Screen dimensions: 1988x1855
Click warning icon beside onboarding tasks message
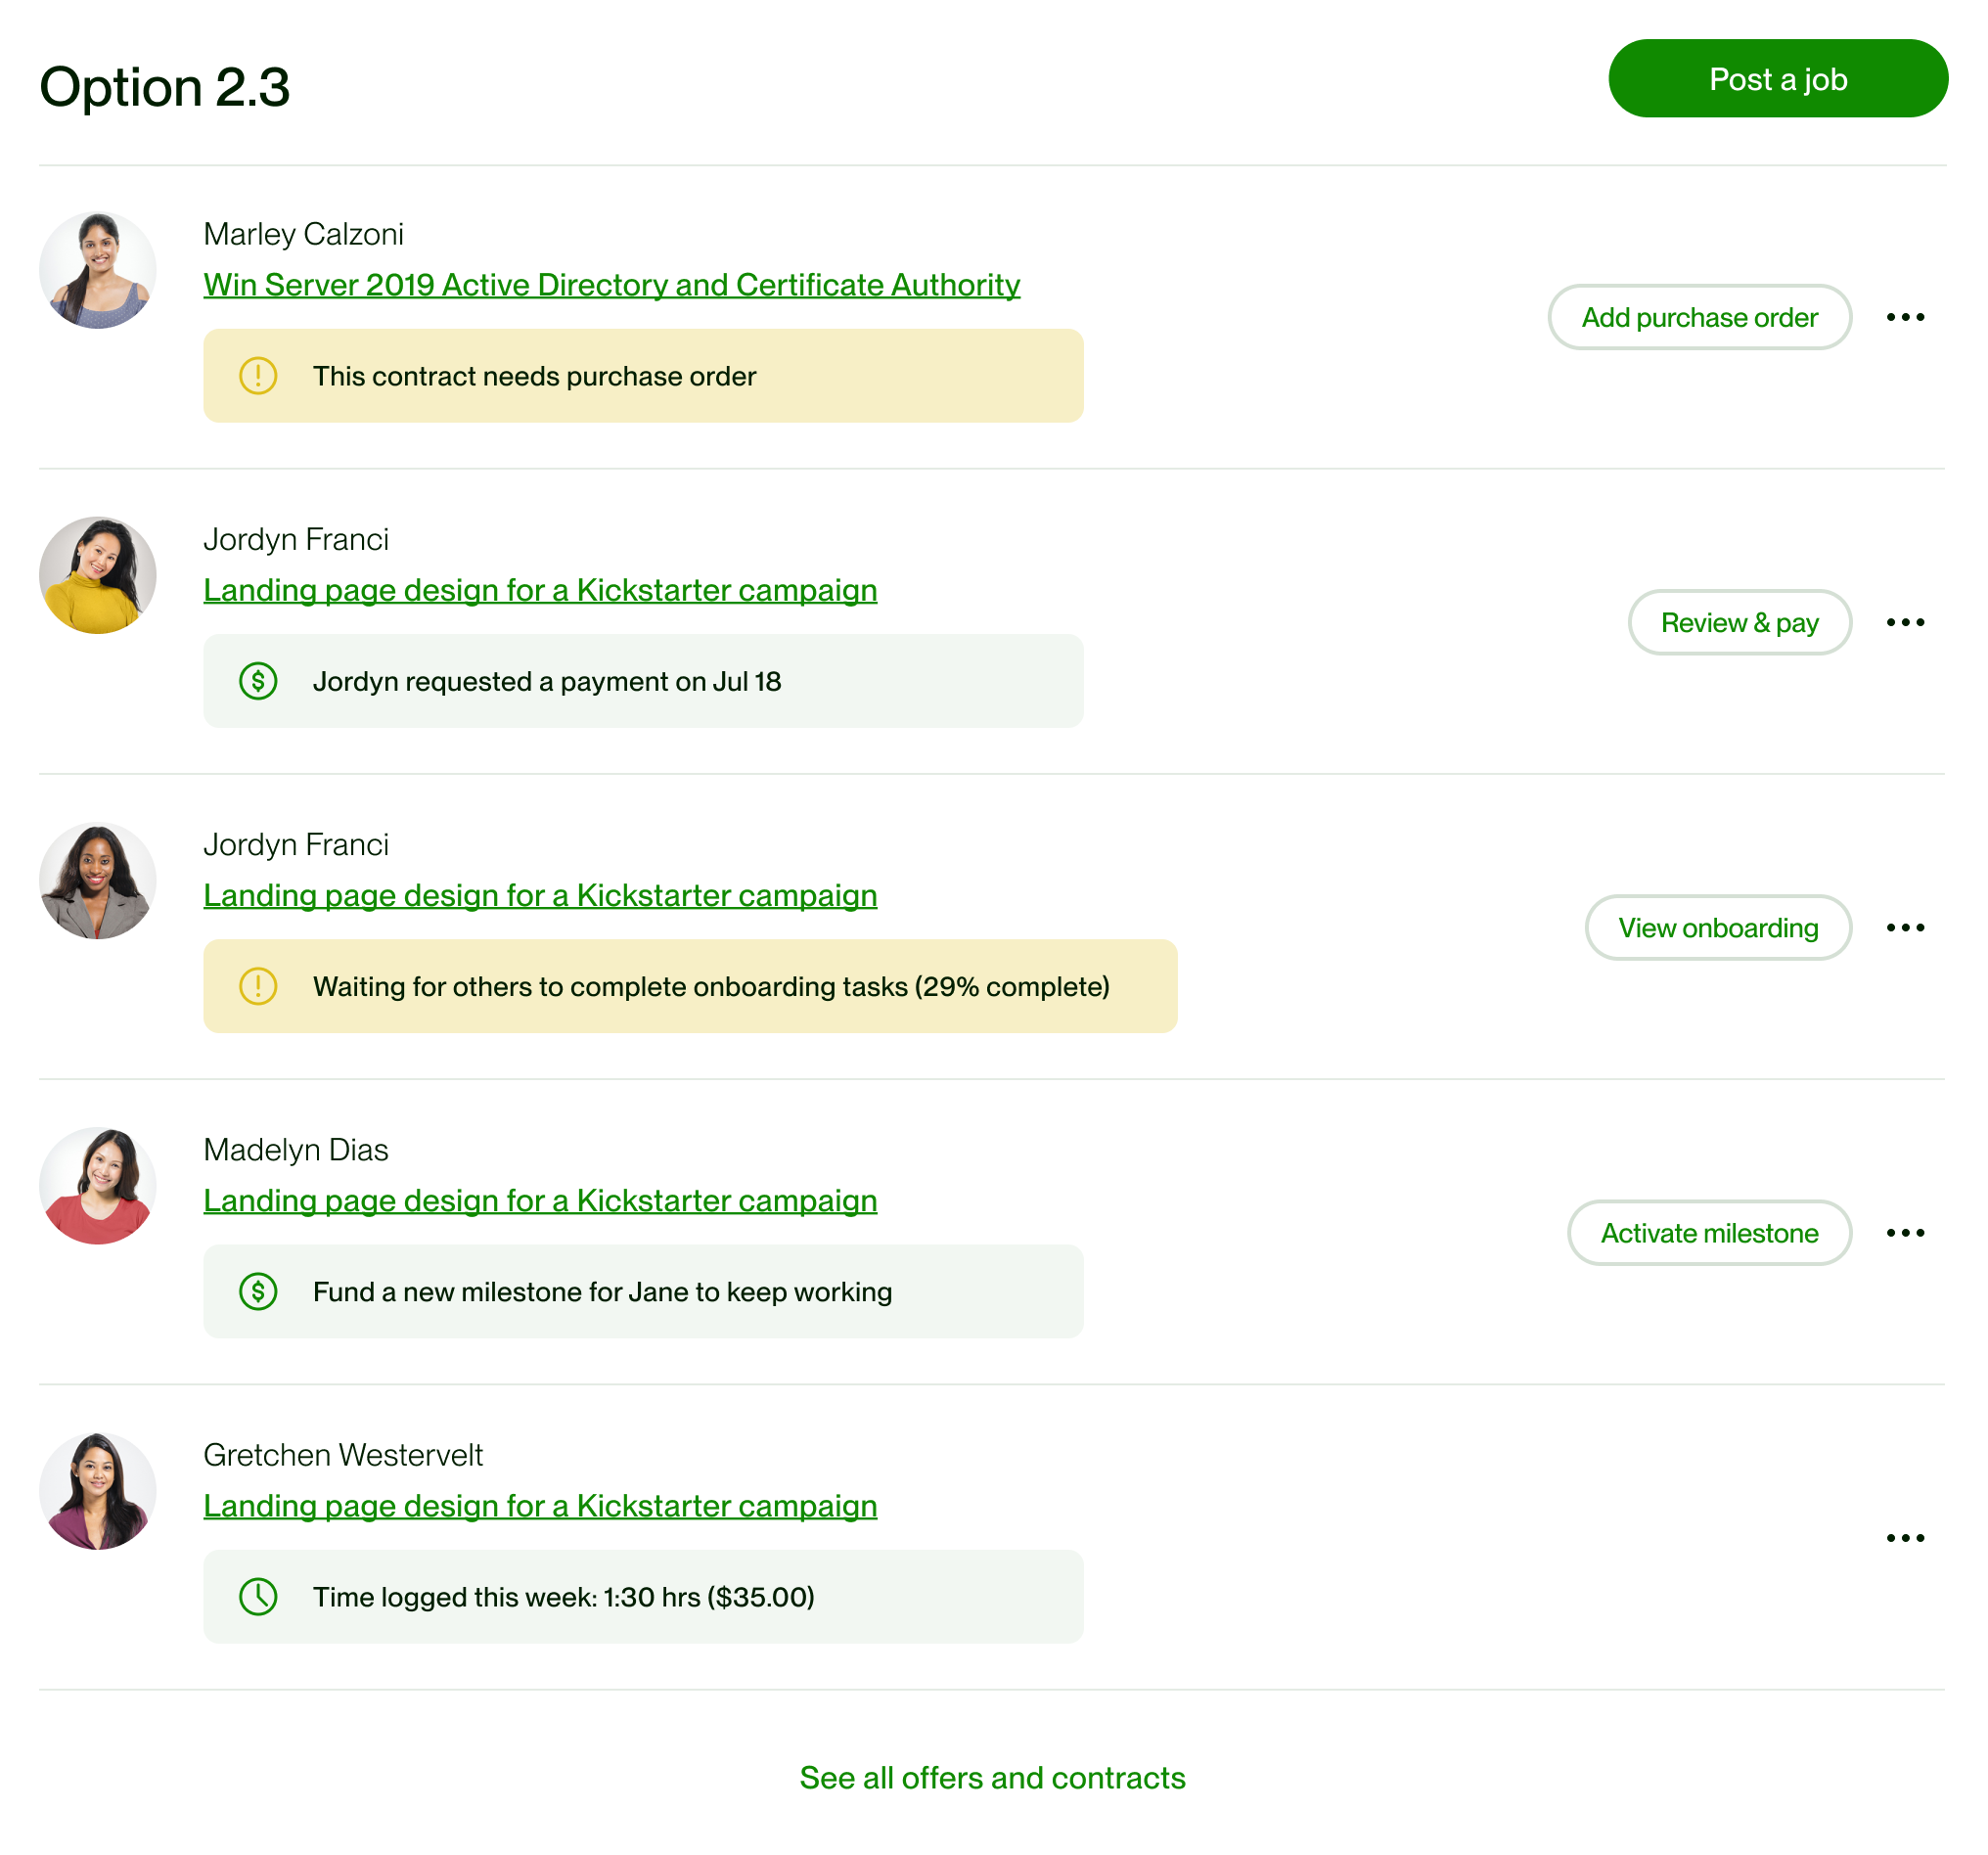pos(258,986)
